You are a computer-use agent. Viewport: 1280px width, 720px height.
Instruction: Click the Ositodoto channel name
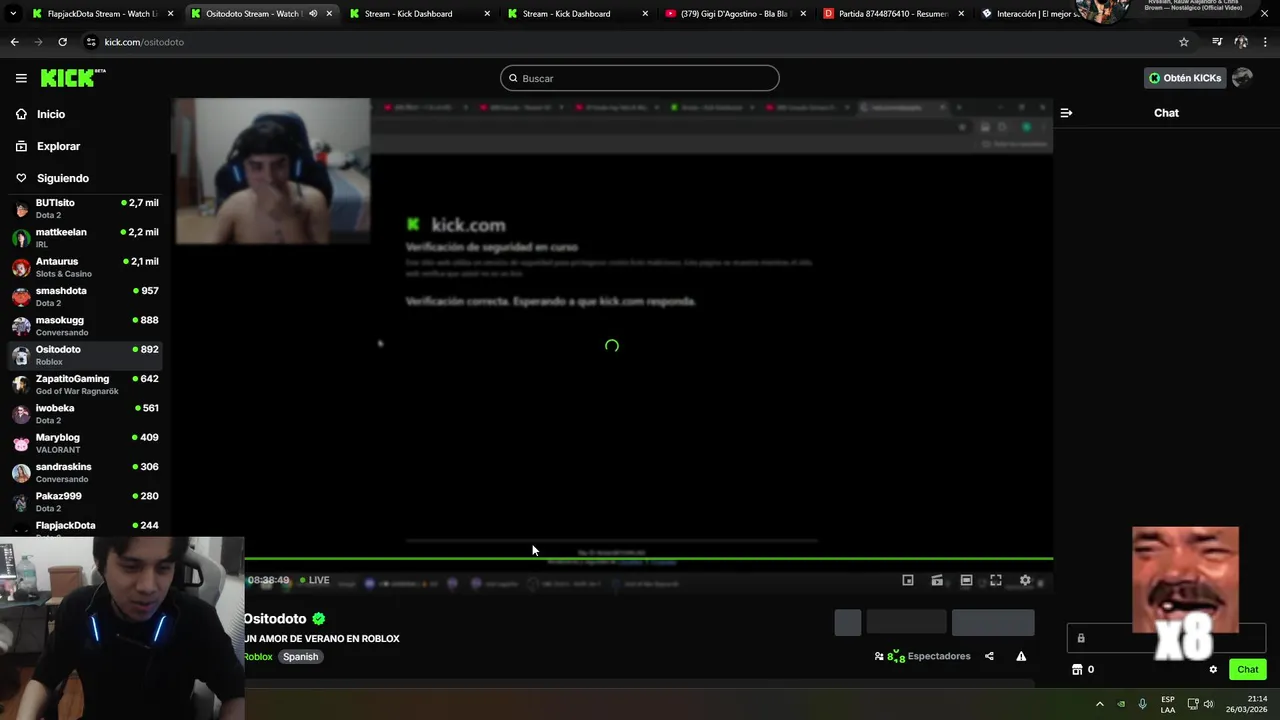pyautogui.click(x=275, y=618)
